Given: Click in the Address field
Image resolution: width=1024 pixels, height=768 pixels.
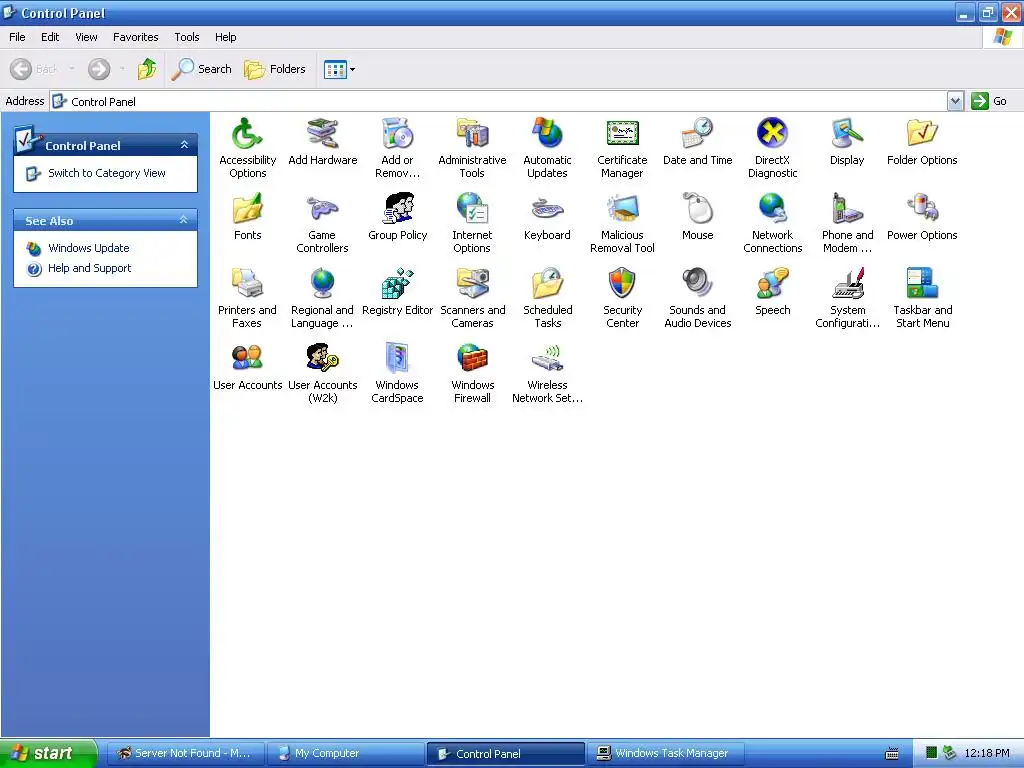Looking at the screenshot, I should tap(499, 101).
